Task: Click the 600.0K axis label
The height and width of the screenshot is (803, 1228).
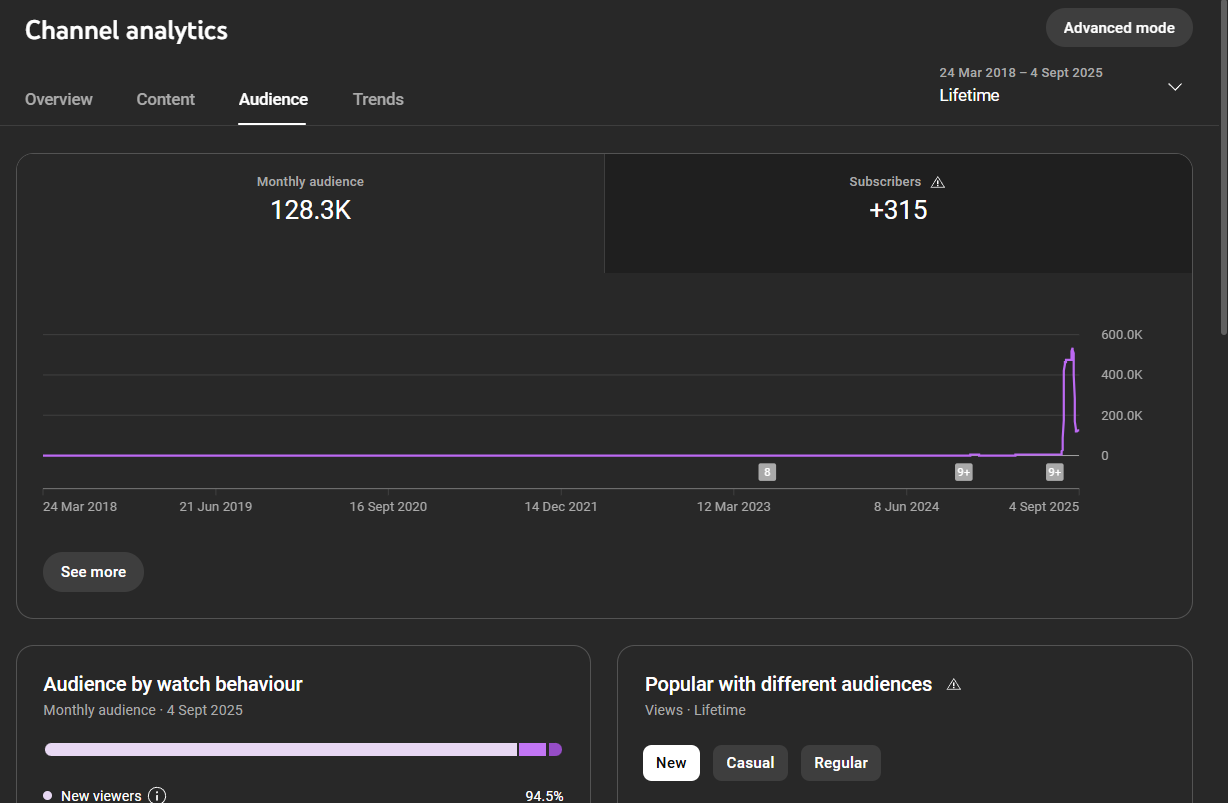Action: click(1121, 335)
